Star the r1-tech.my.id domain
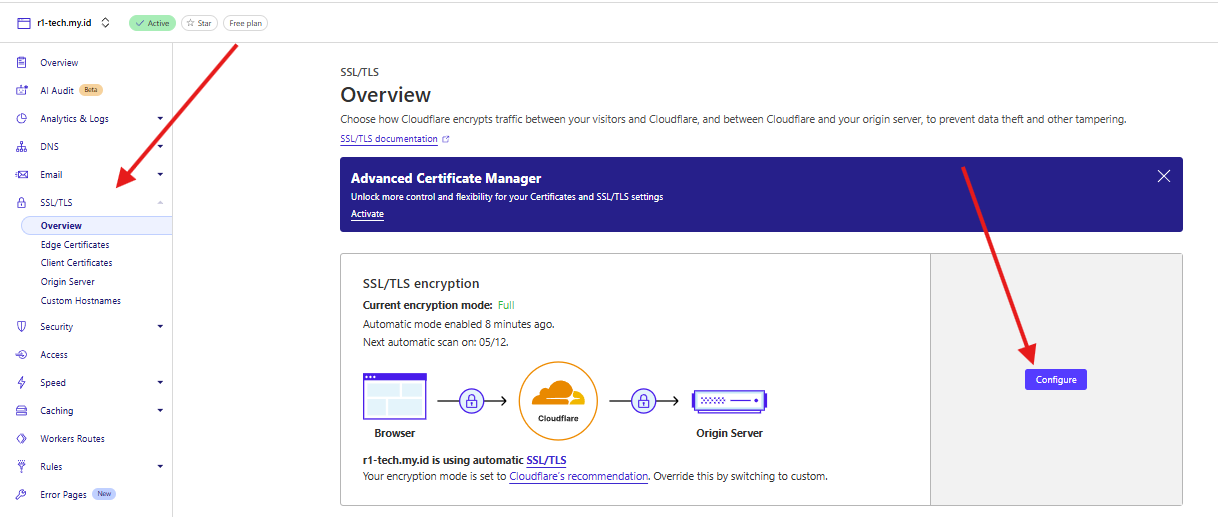The image size is (1218, 517). (199, 23)
